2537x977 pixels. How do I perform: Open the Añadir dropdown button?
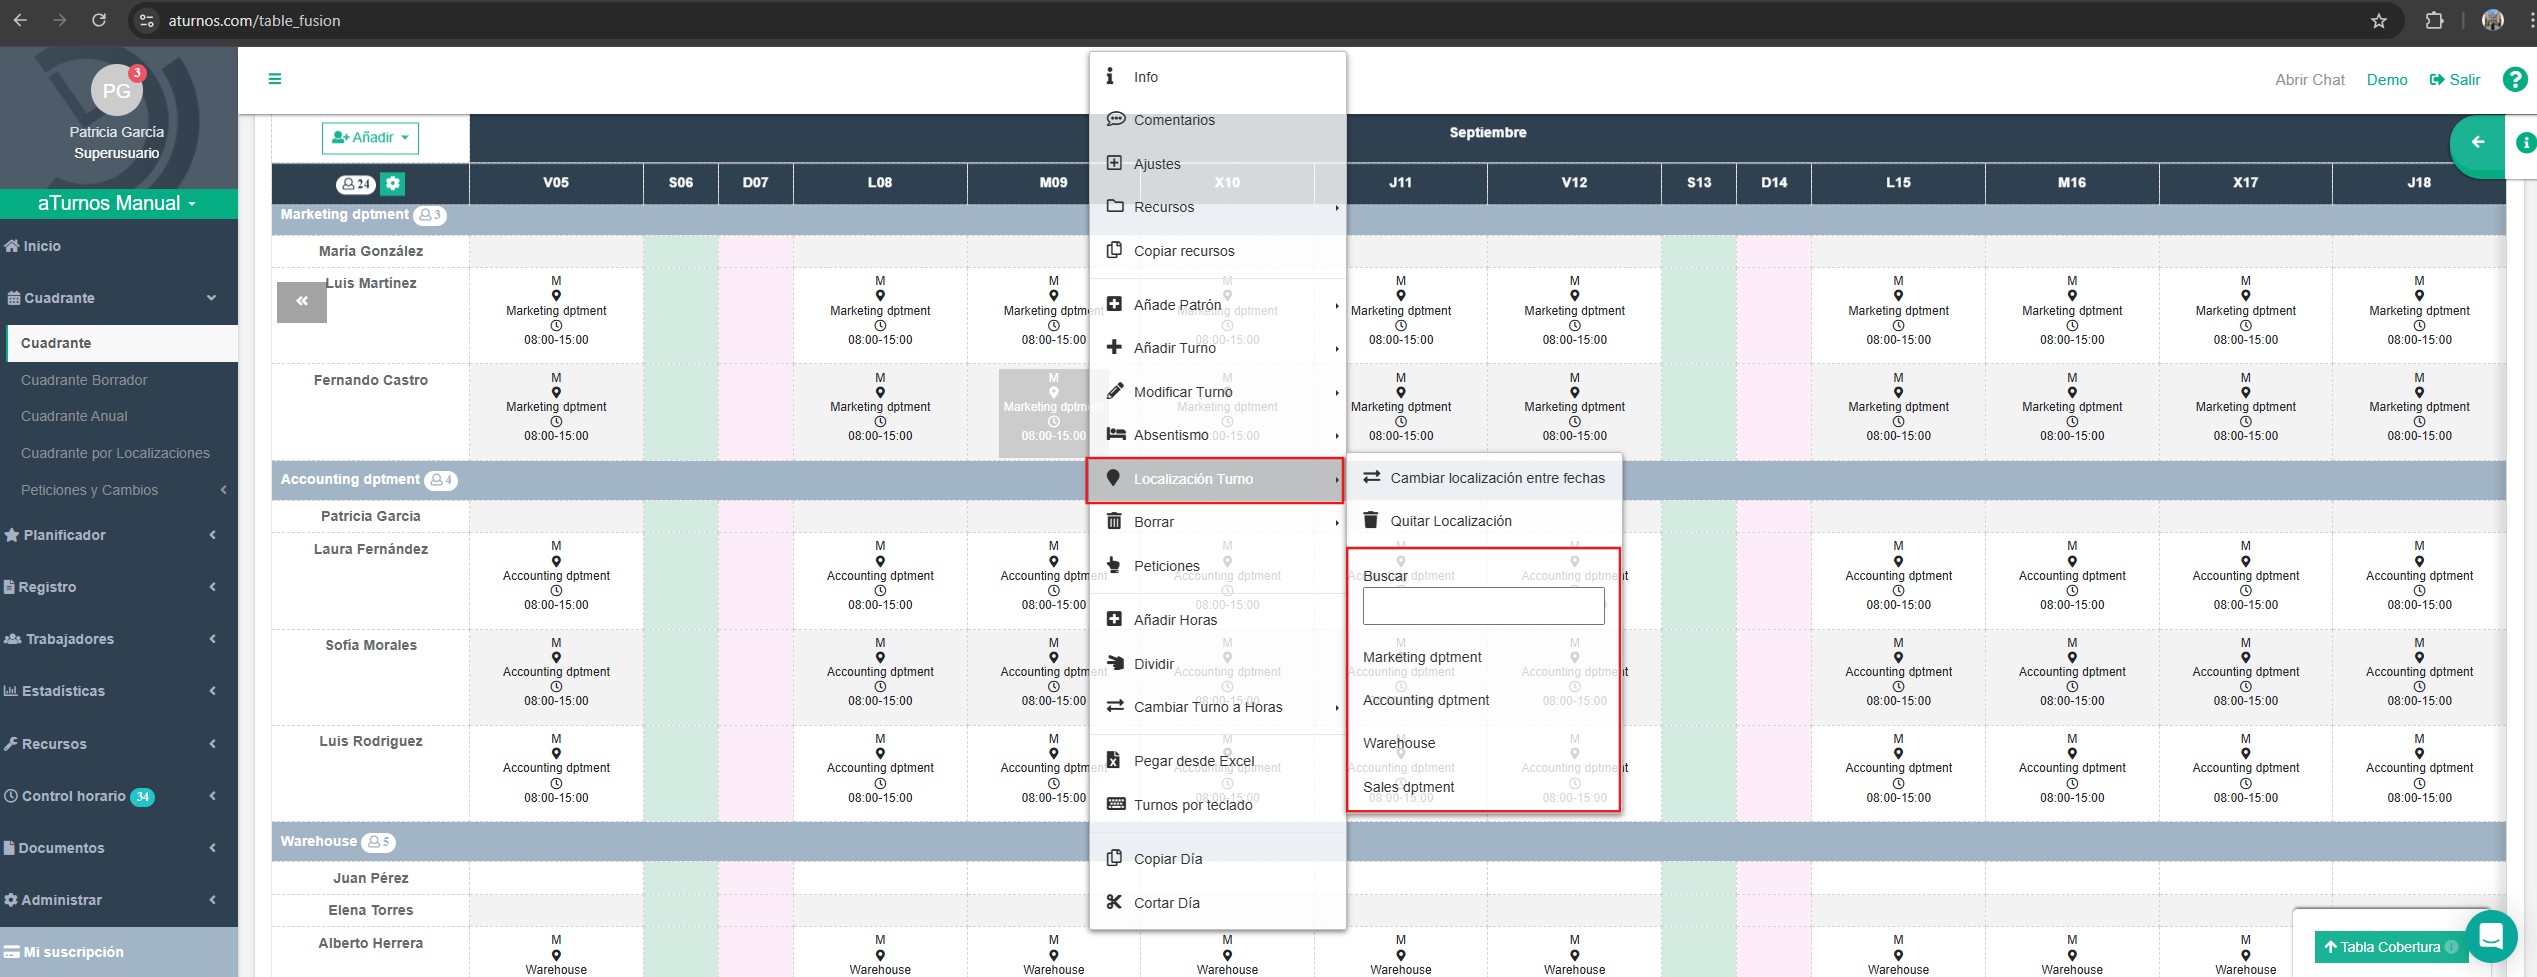(x=370, y=138)
